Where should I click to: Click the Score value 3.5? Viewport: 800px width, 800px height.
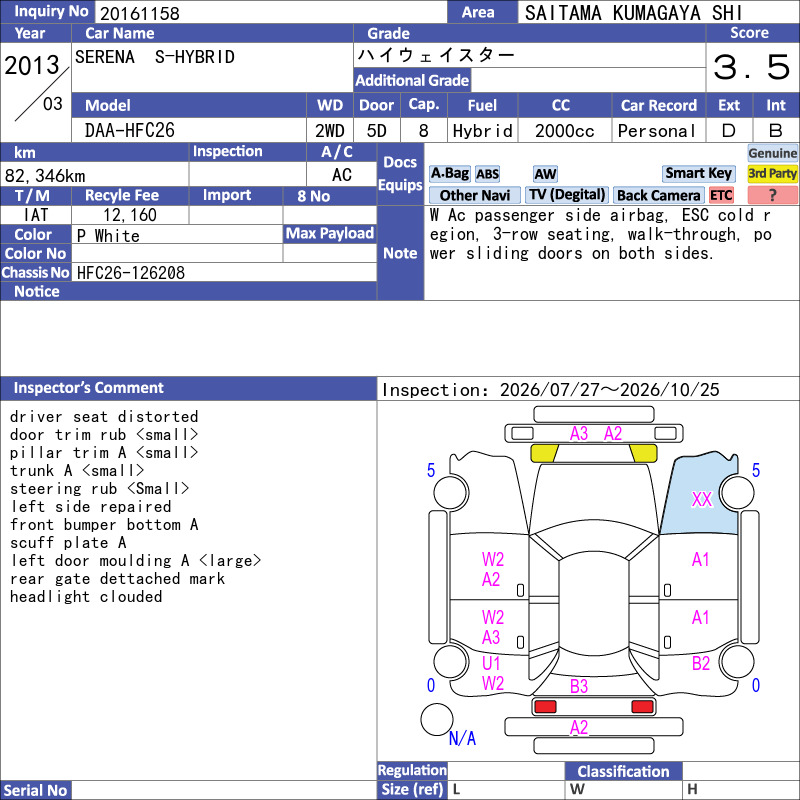(752, 67)
